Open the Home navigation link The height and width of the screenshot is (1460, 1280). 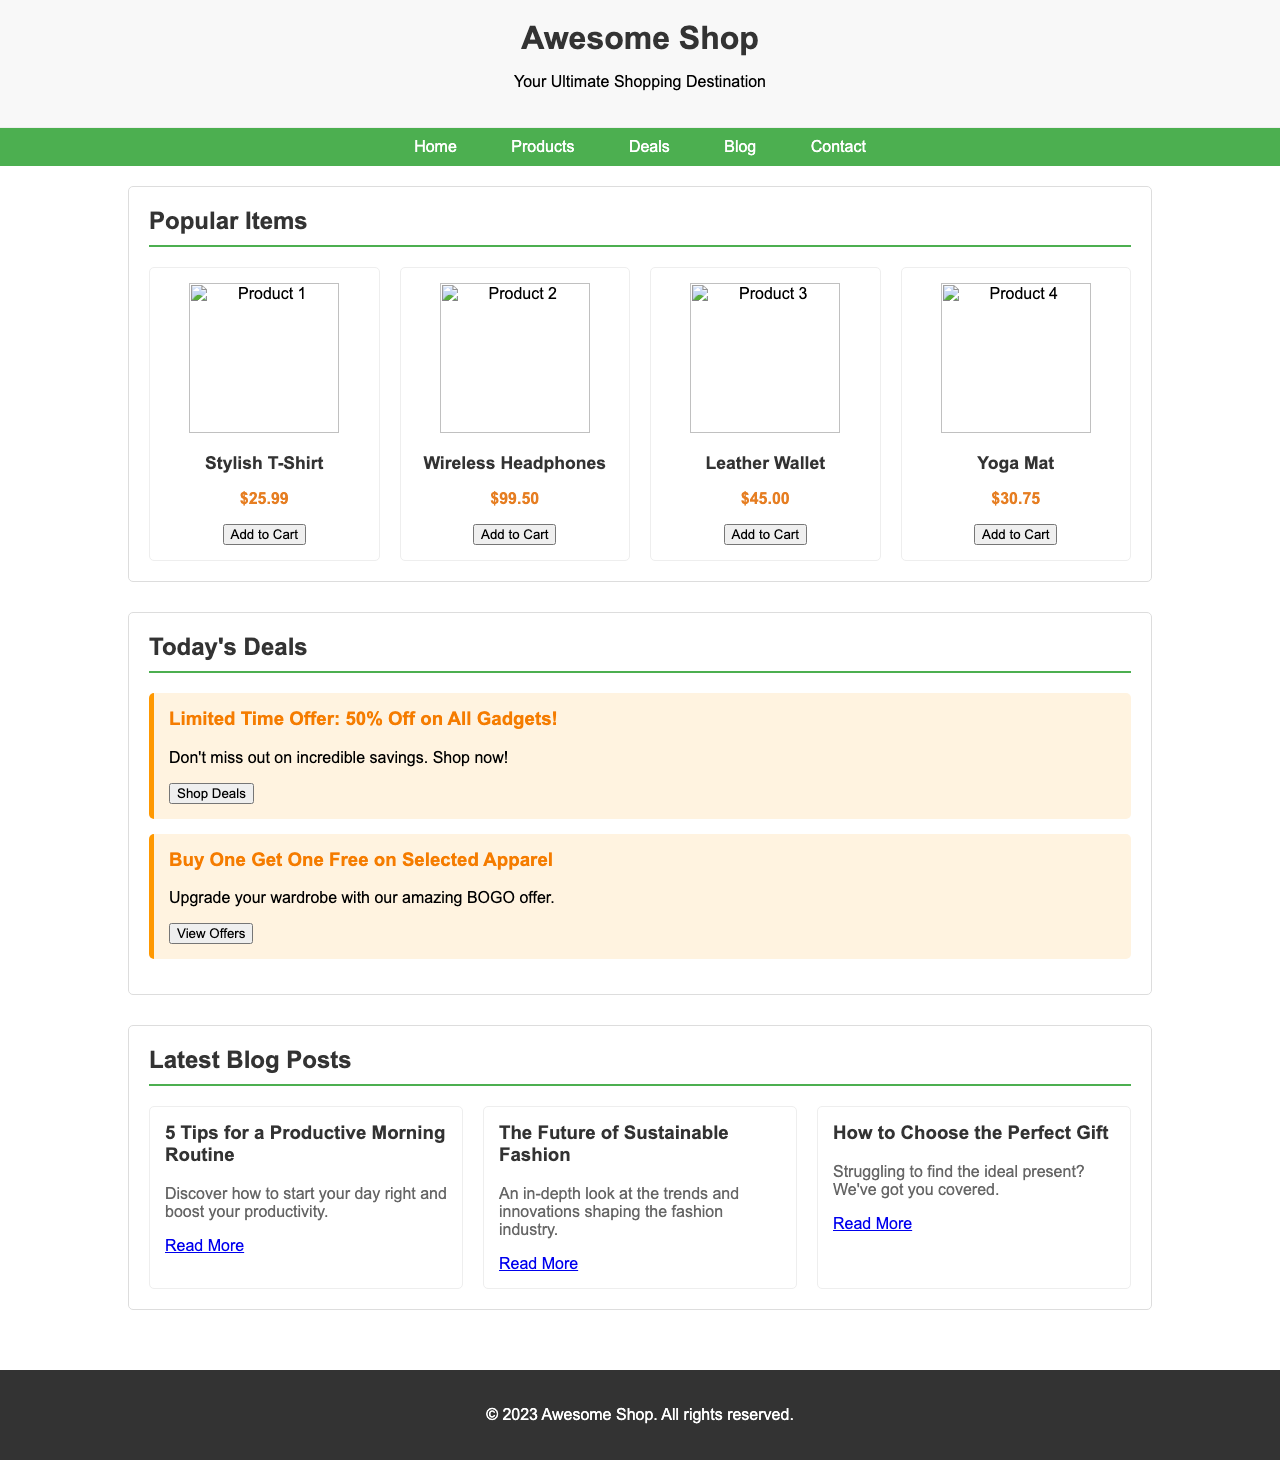pyautogui.click(x=435, y=146)
